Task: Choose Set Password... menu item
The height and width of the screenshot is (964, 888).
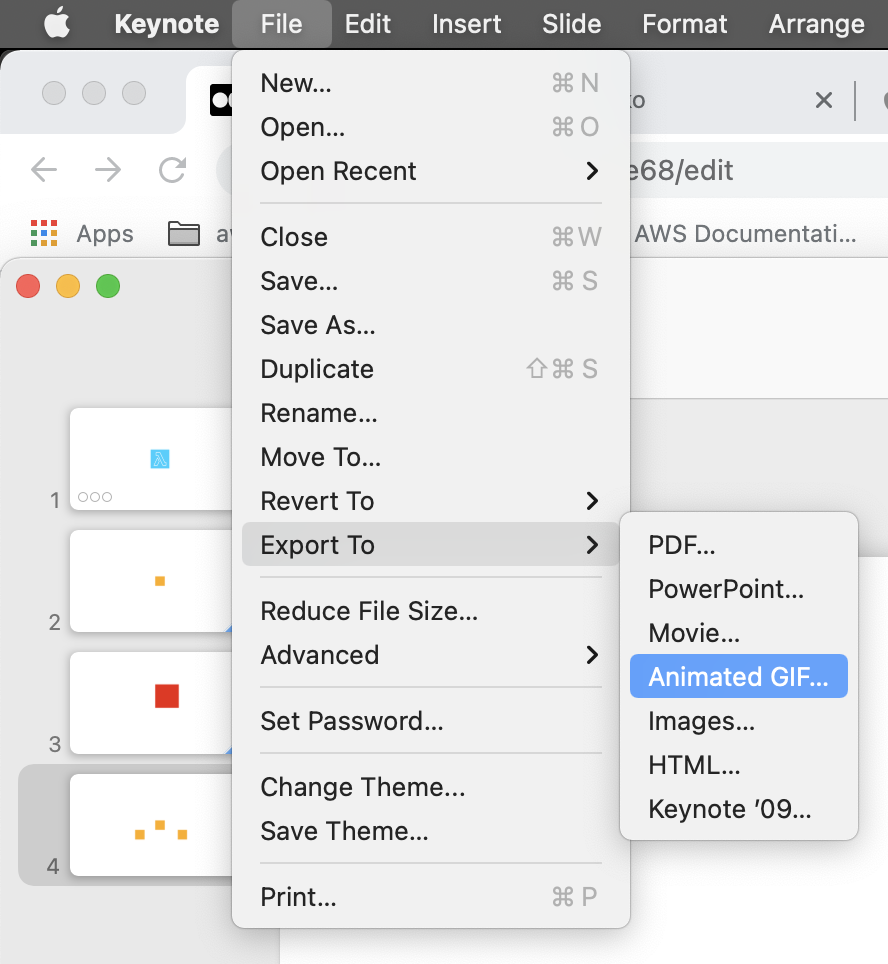Action: pos(430,721)
